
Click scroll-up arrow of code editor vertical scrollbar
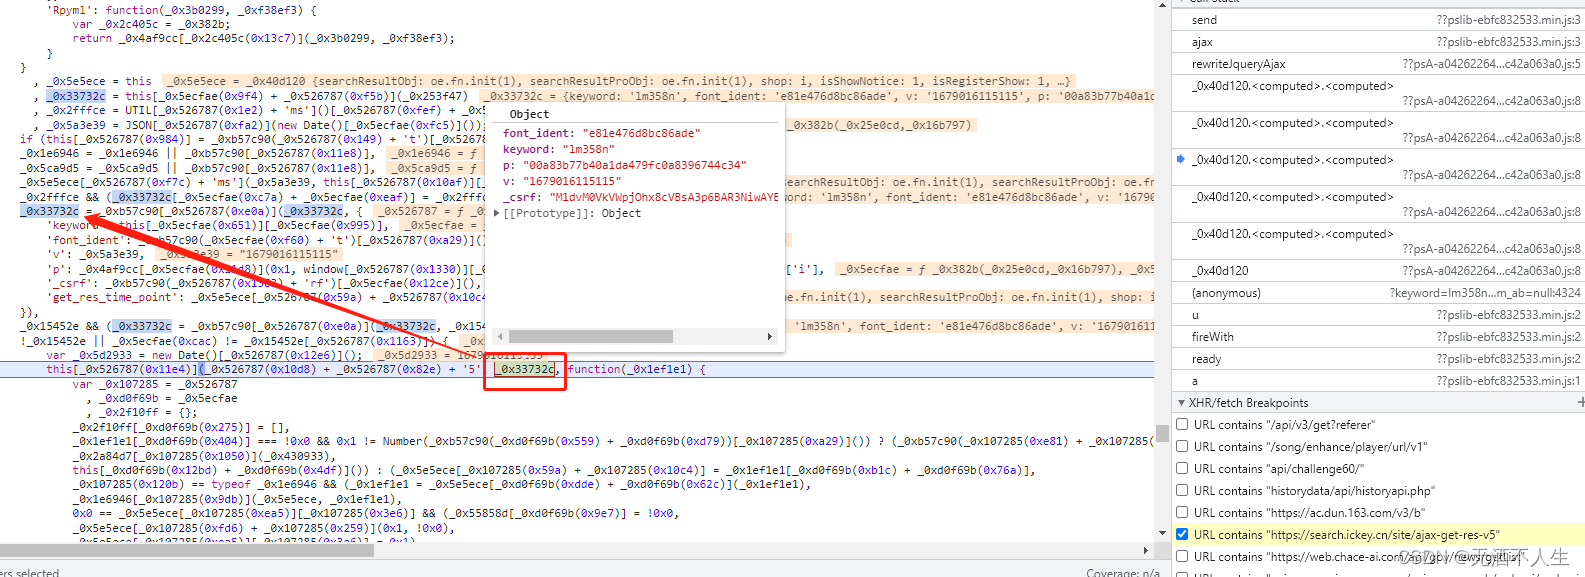(1162, 5)
